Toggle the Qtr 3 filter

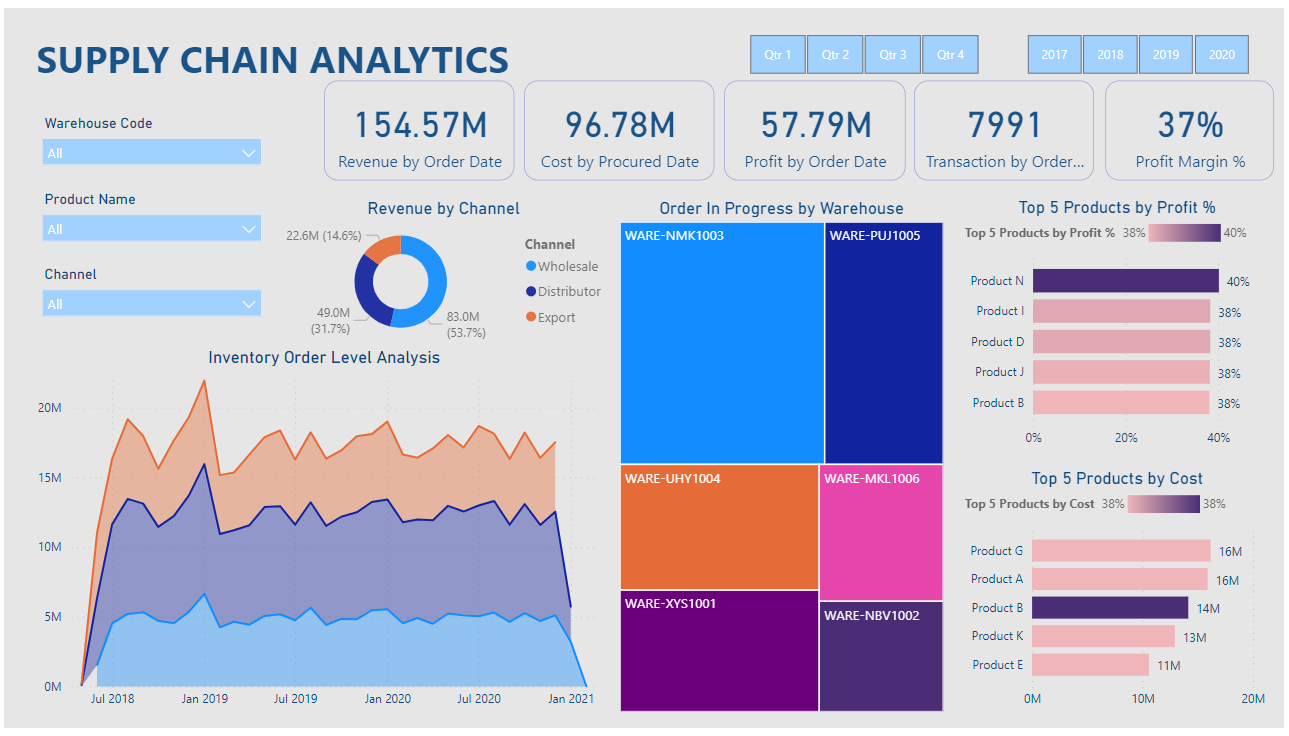click(x=893, y=55)
